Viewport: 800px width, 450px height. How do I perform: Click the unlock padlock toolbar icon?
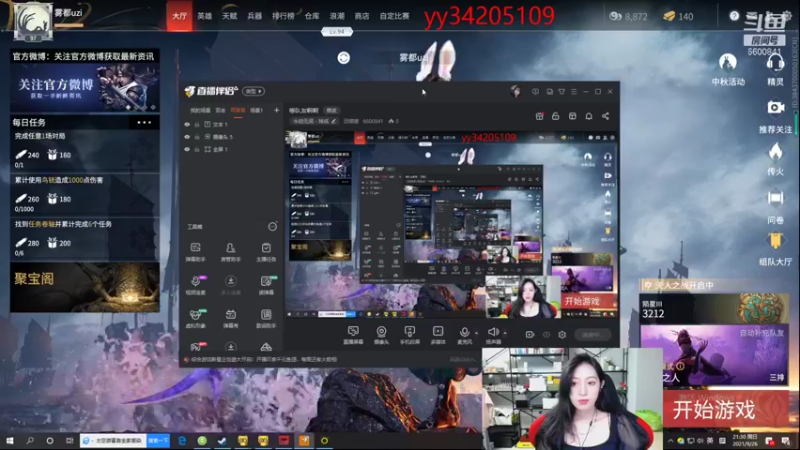[556, 116]
